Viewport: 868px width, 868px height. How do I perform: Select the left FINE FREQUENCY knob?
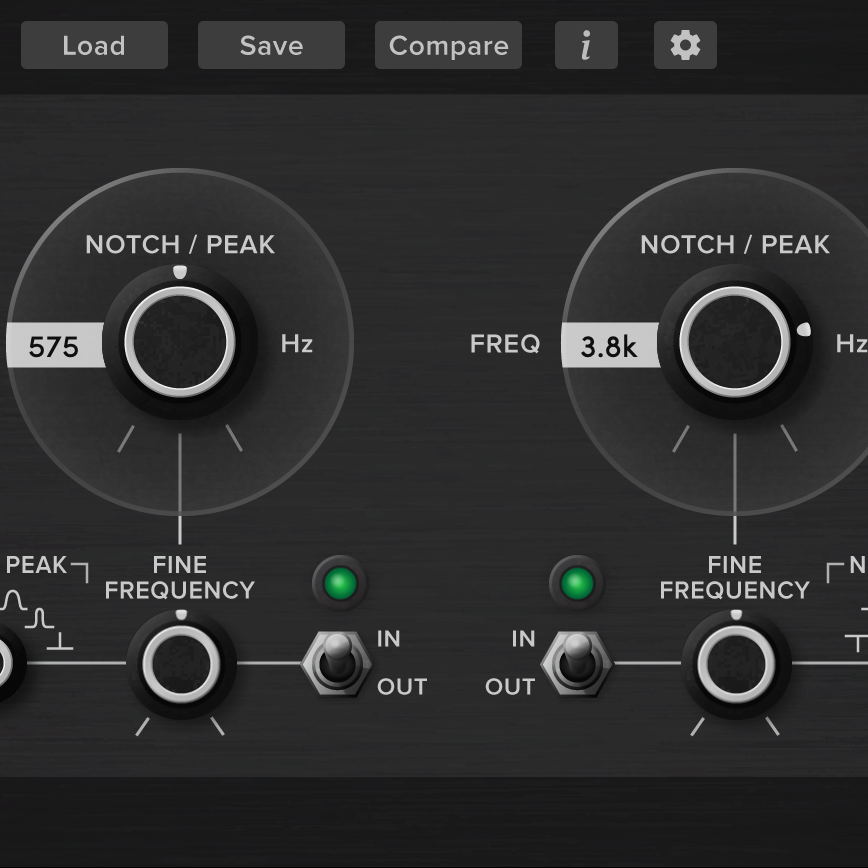tap(180, 662)
